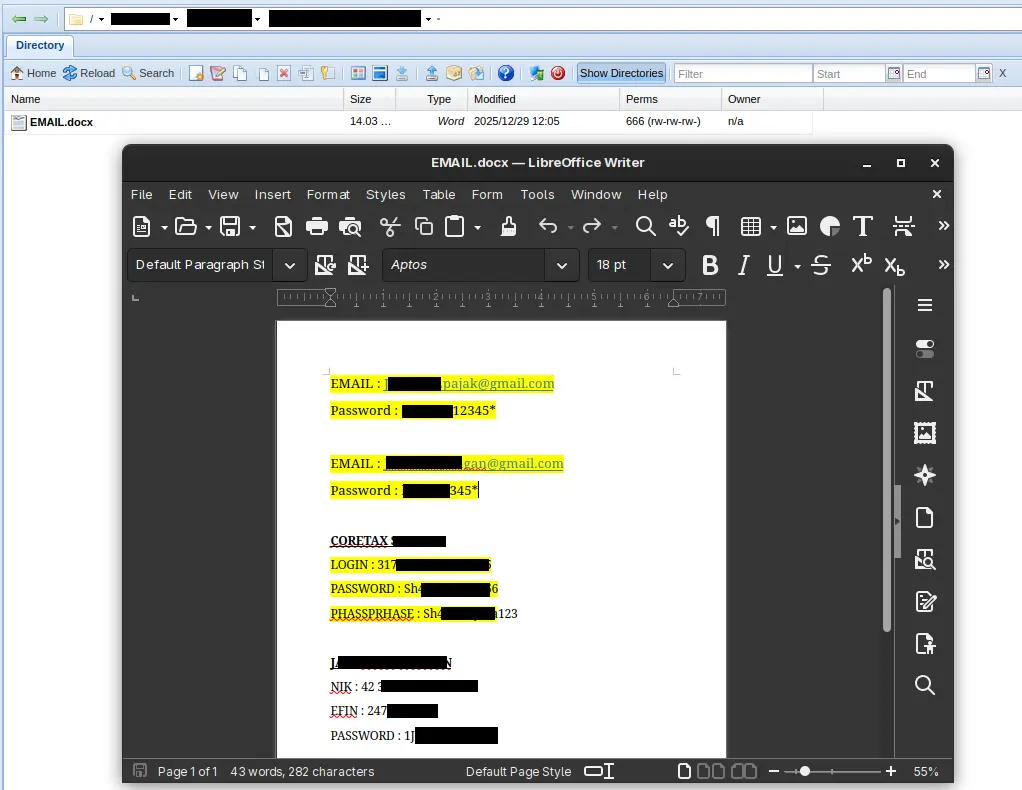Sort files by the Modified column header

pos(542,99)
